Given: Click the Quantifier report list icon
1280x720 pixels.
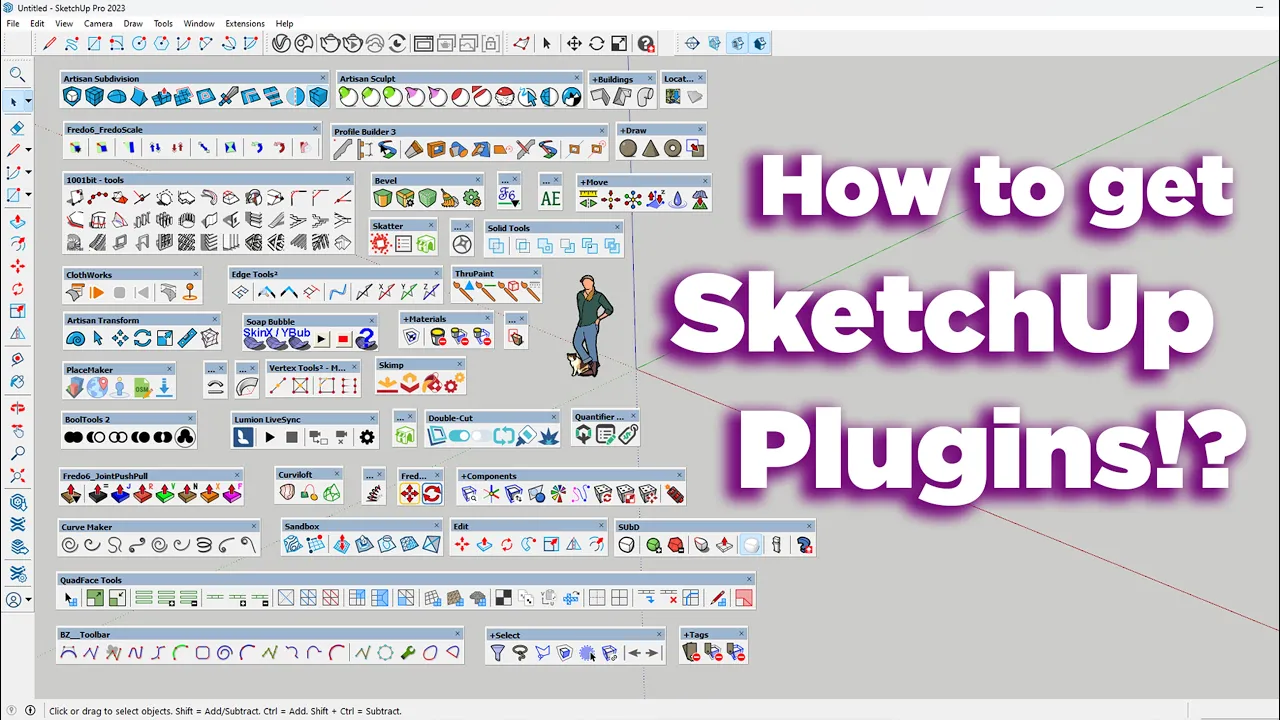Looking at the screenshot, I should [605, 434].
